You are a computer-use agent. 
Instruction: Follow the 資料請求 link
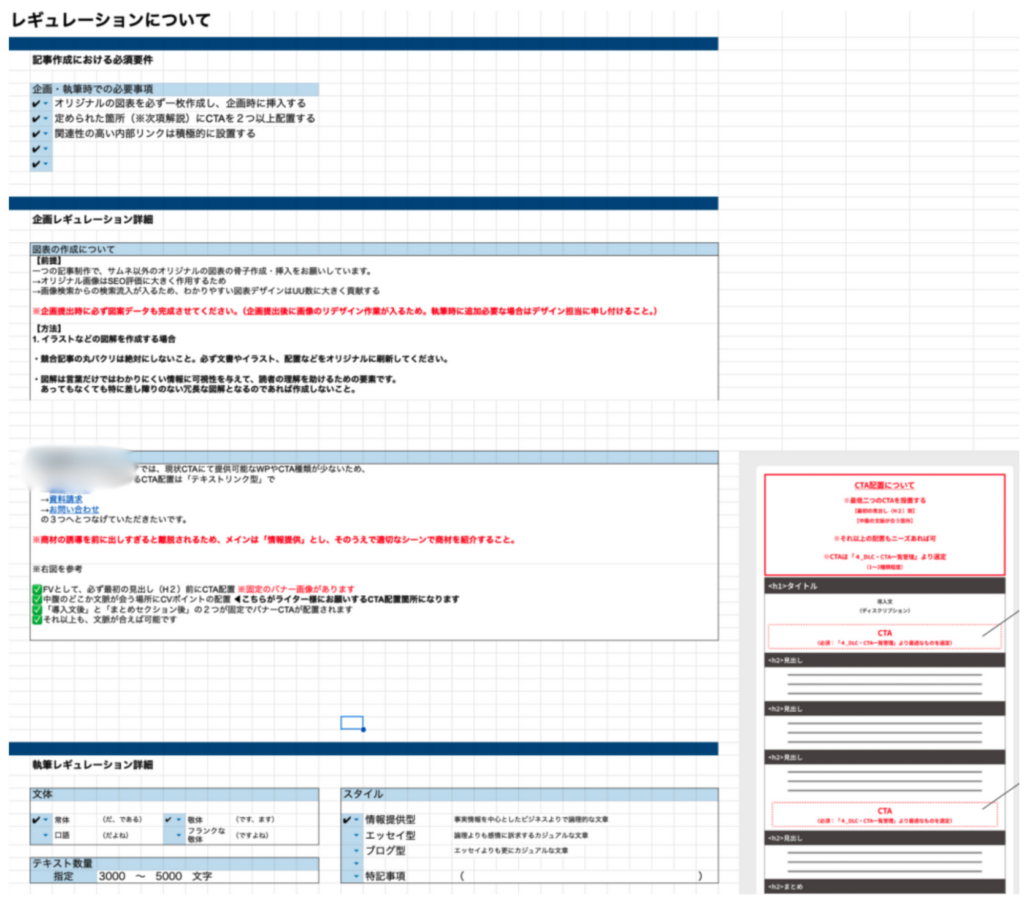(x=65, y=500)
